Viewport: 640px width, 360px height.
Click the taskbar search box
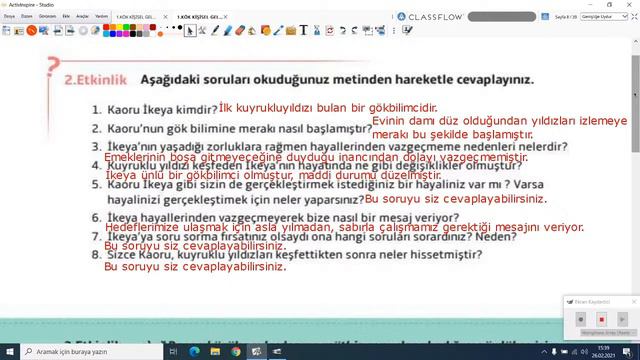92,351
